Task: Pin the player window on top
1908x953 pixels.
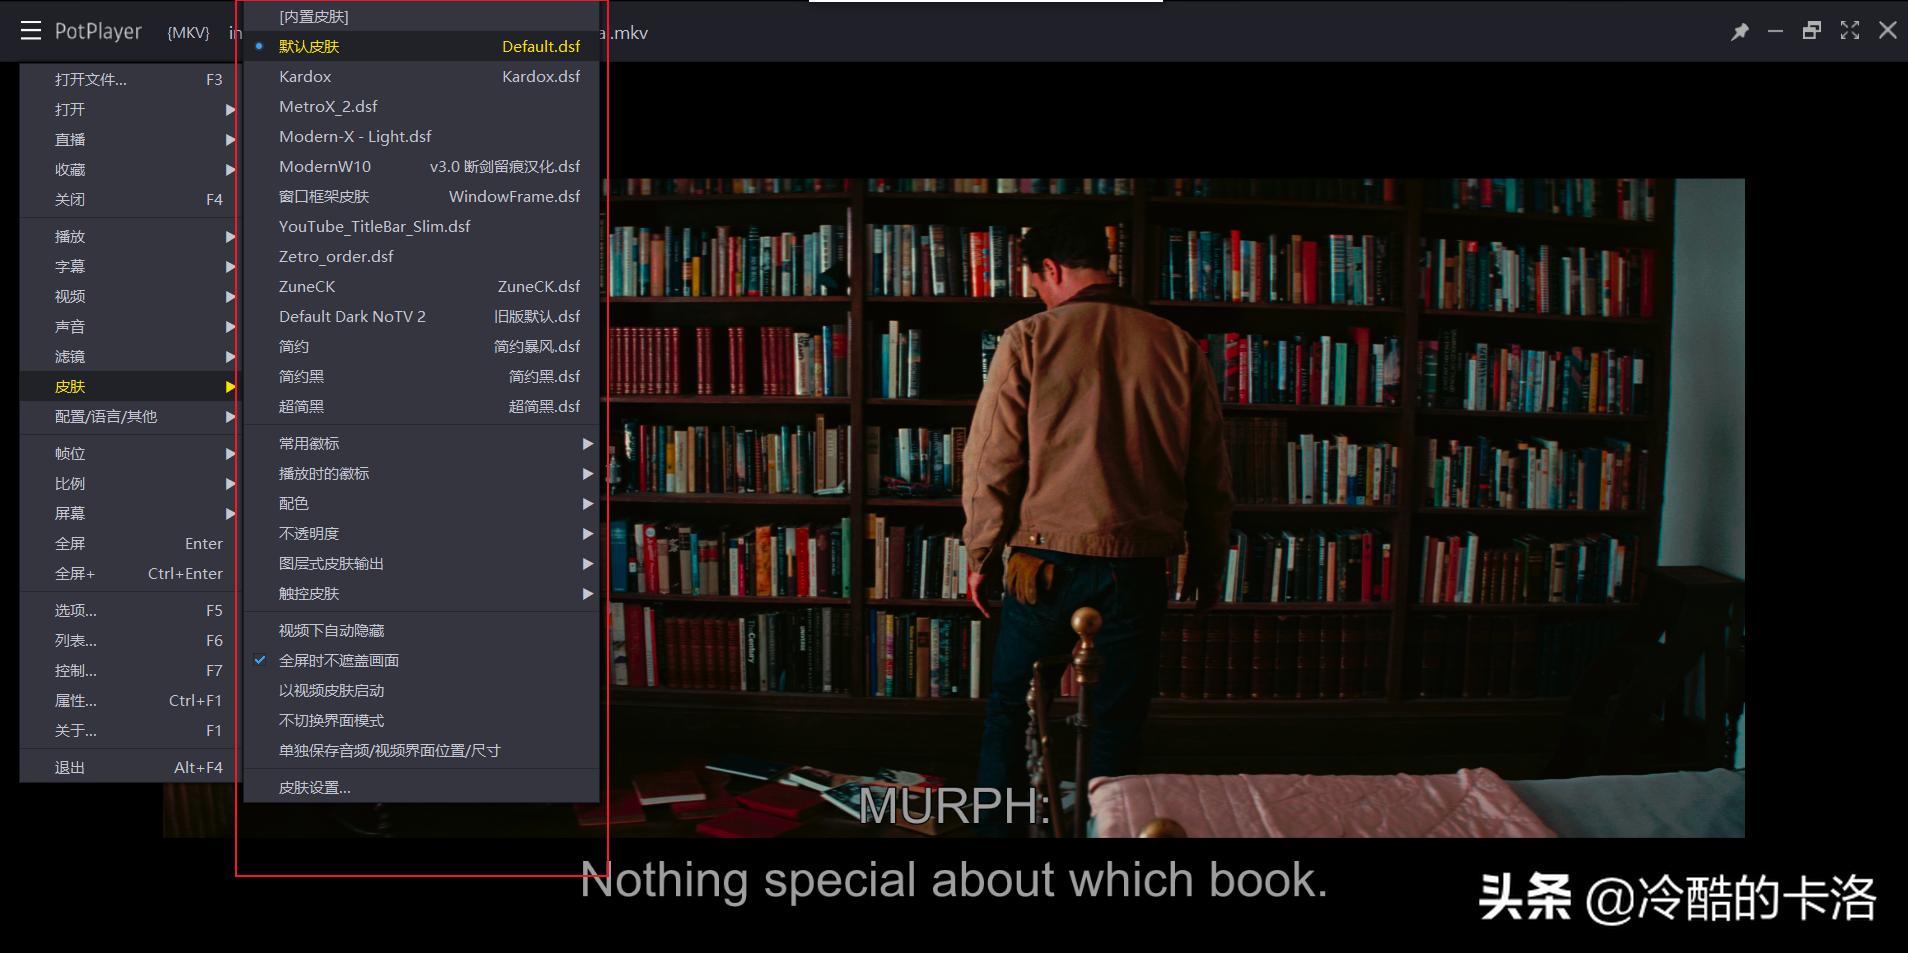Action: (x=1740, y=31)
